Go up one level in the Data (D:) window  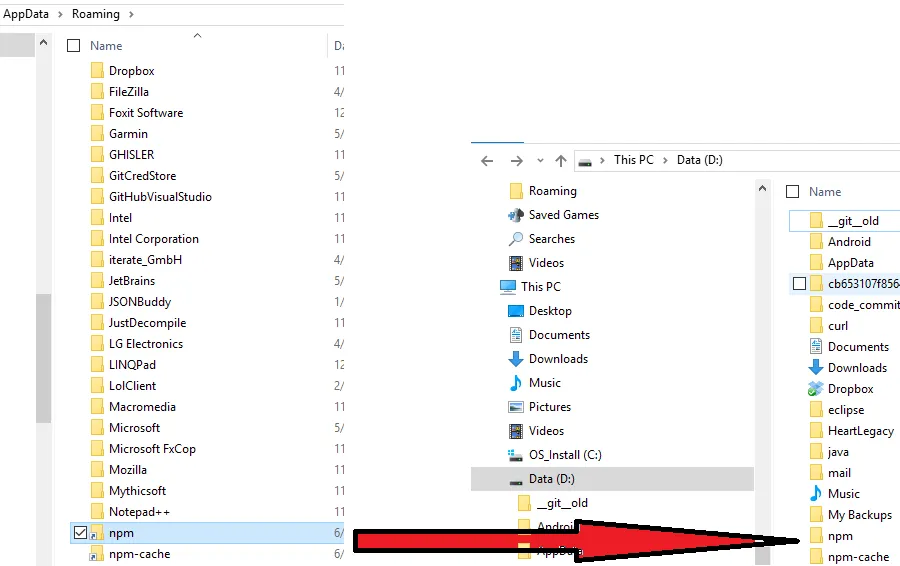click(x=561, y=161)
